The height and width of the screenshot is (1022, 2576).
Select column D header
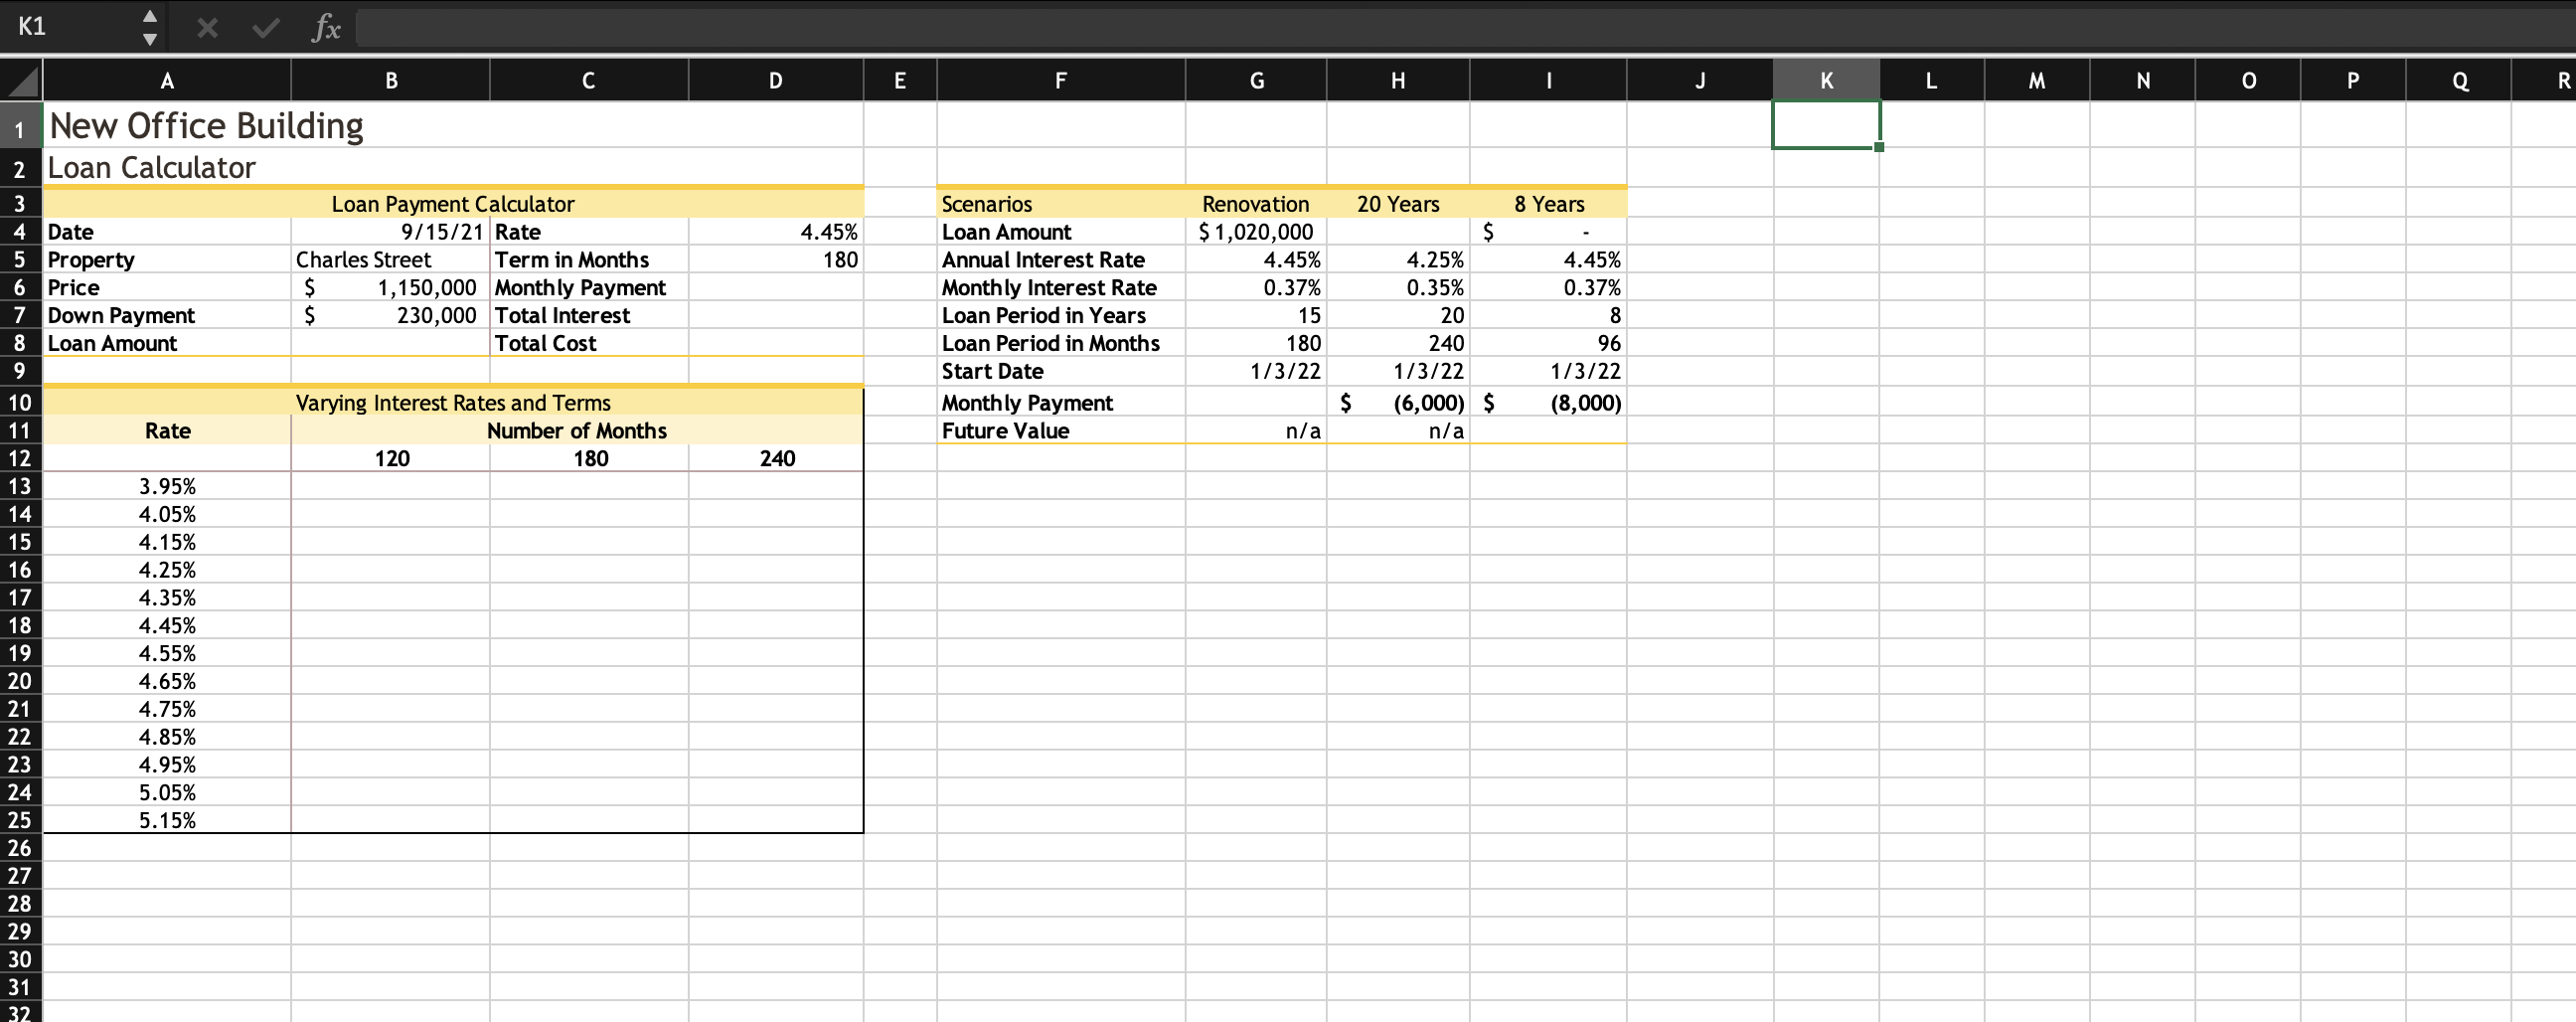click(x=775, y=80)
